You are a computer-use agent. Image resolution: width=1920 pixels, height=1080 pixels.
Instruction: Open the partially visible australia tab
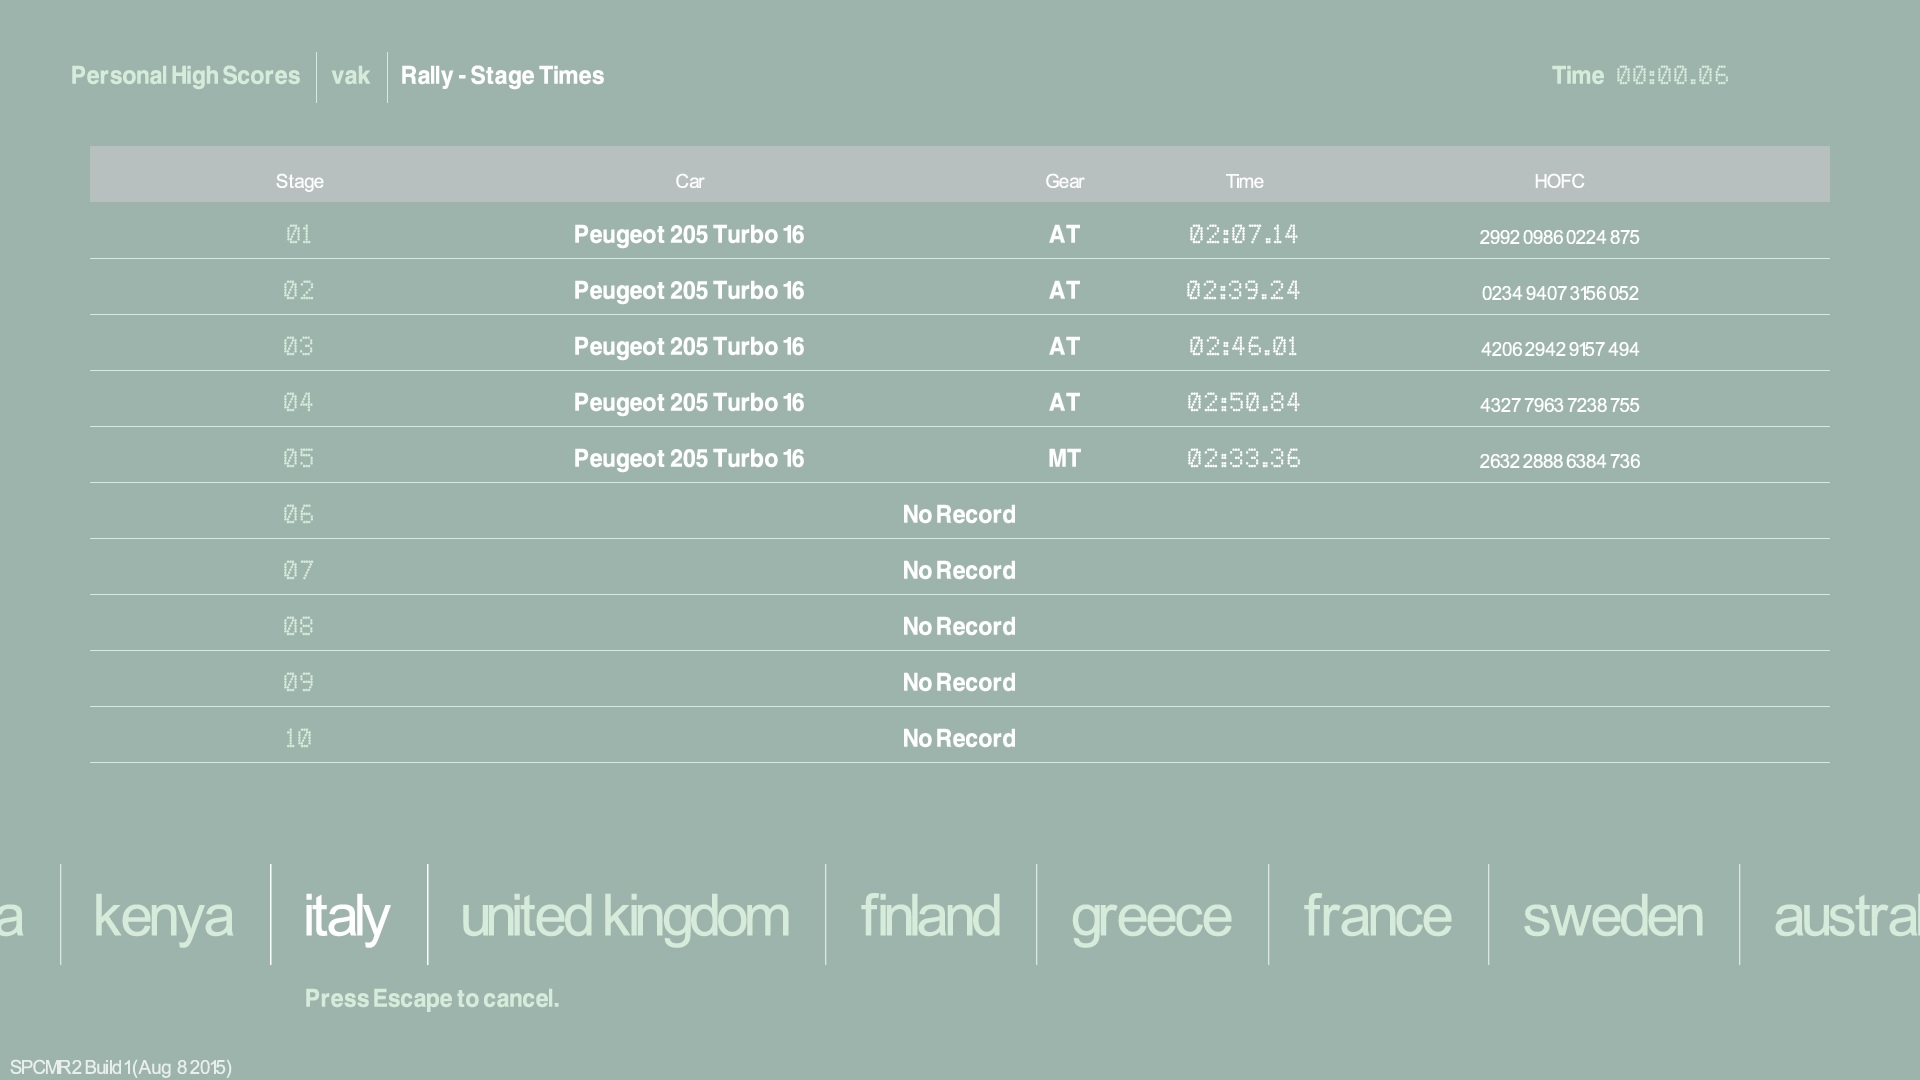(x=1845, y=915)
